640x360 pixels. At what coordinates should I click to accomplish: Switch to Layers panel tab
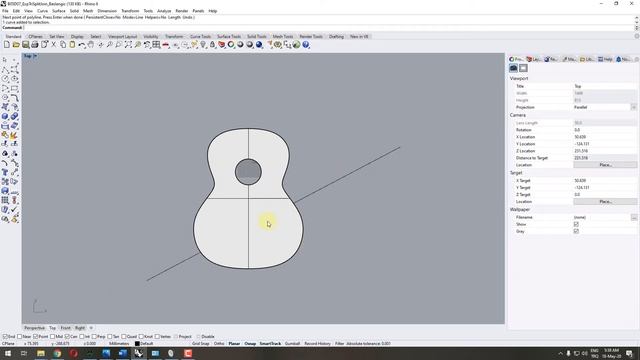tap(533, 59)
